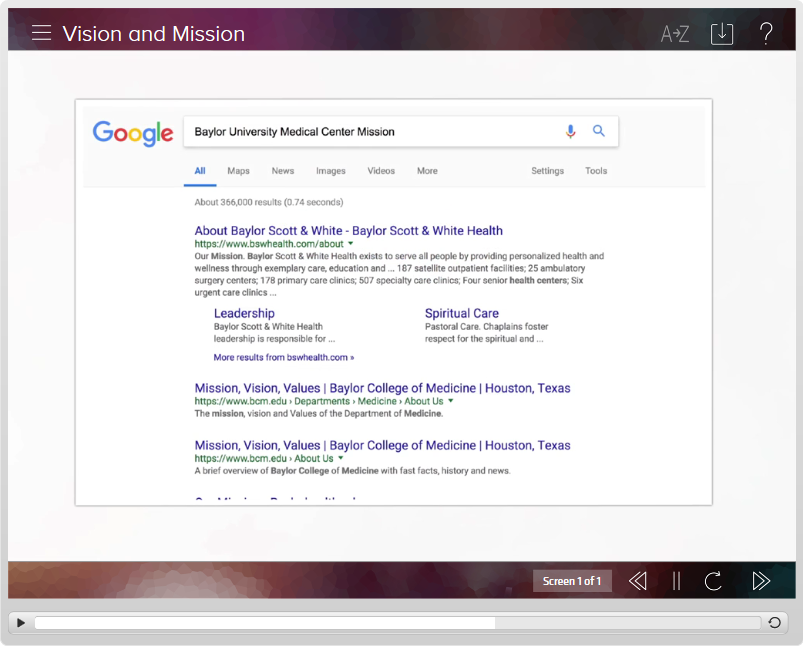
Task: Select the All search tab
Action: point(200,171)
